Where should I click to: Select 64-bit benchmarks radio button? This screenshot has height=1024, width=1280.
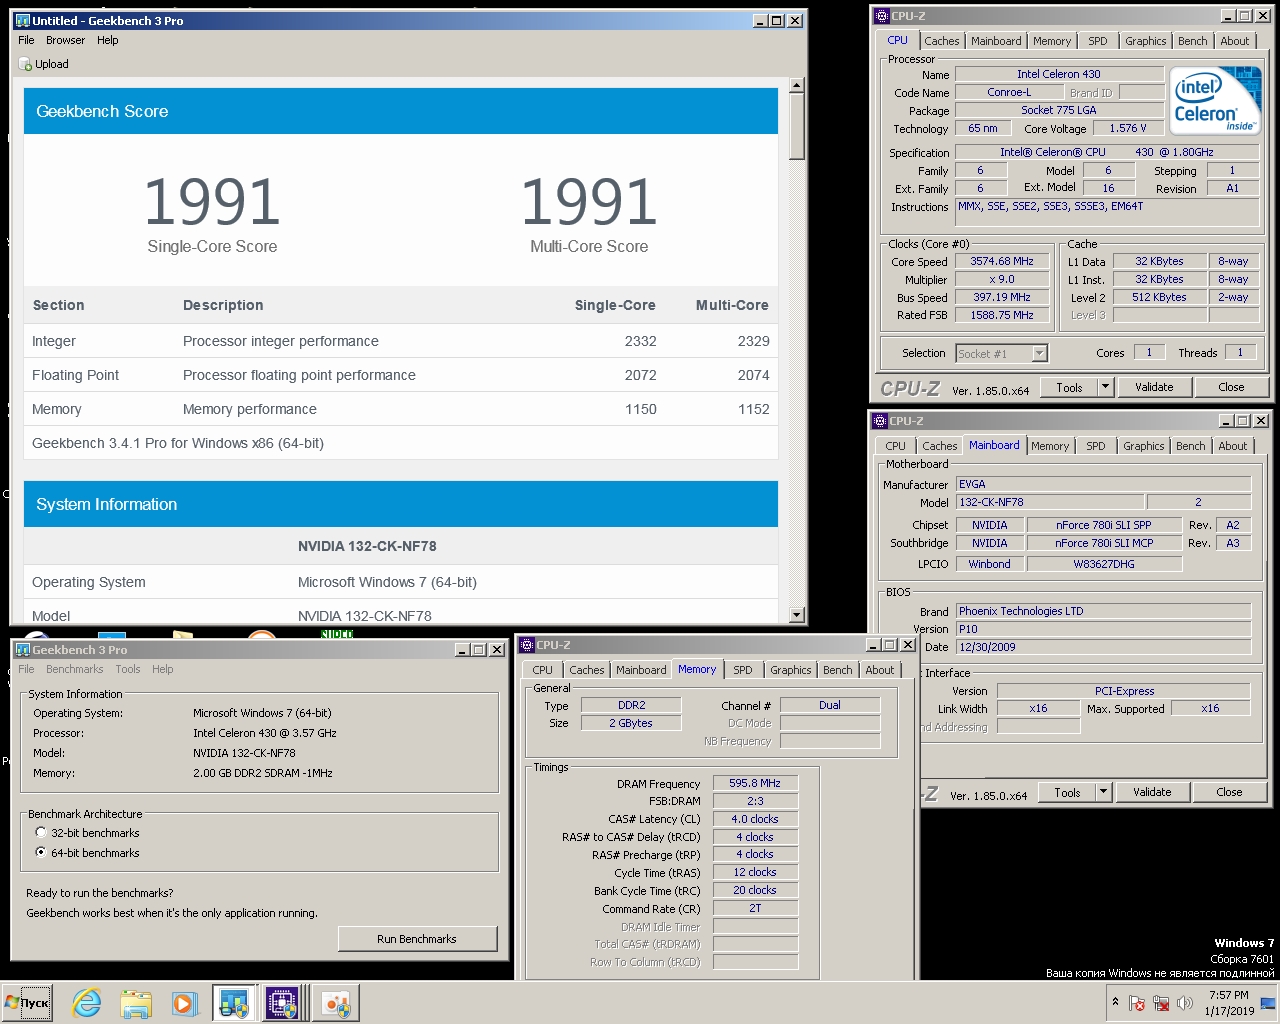tap(41, 852)
